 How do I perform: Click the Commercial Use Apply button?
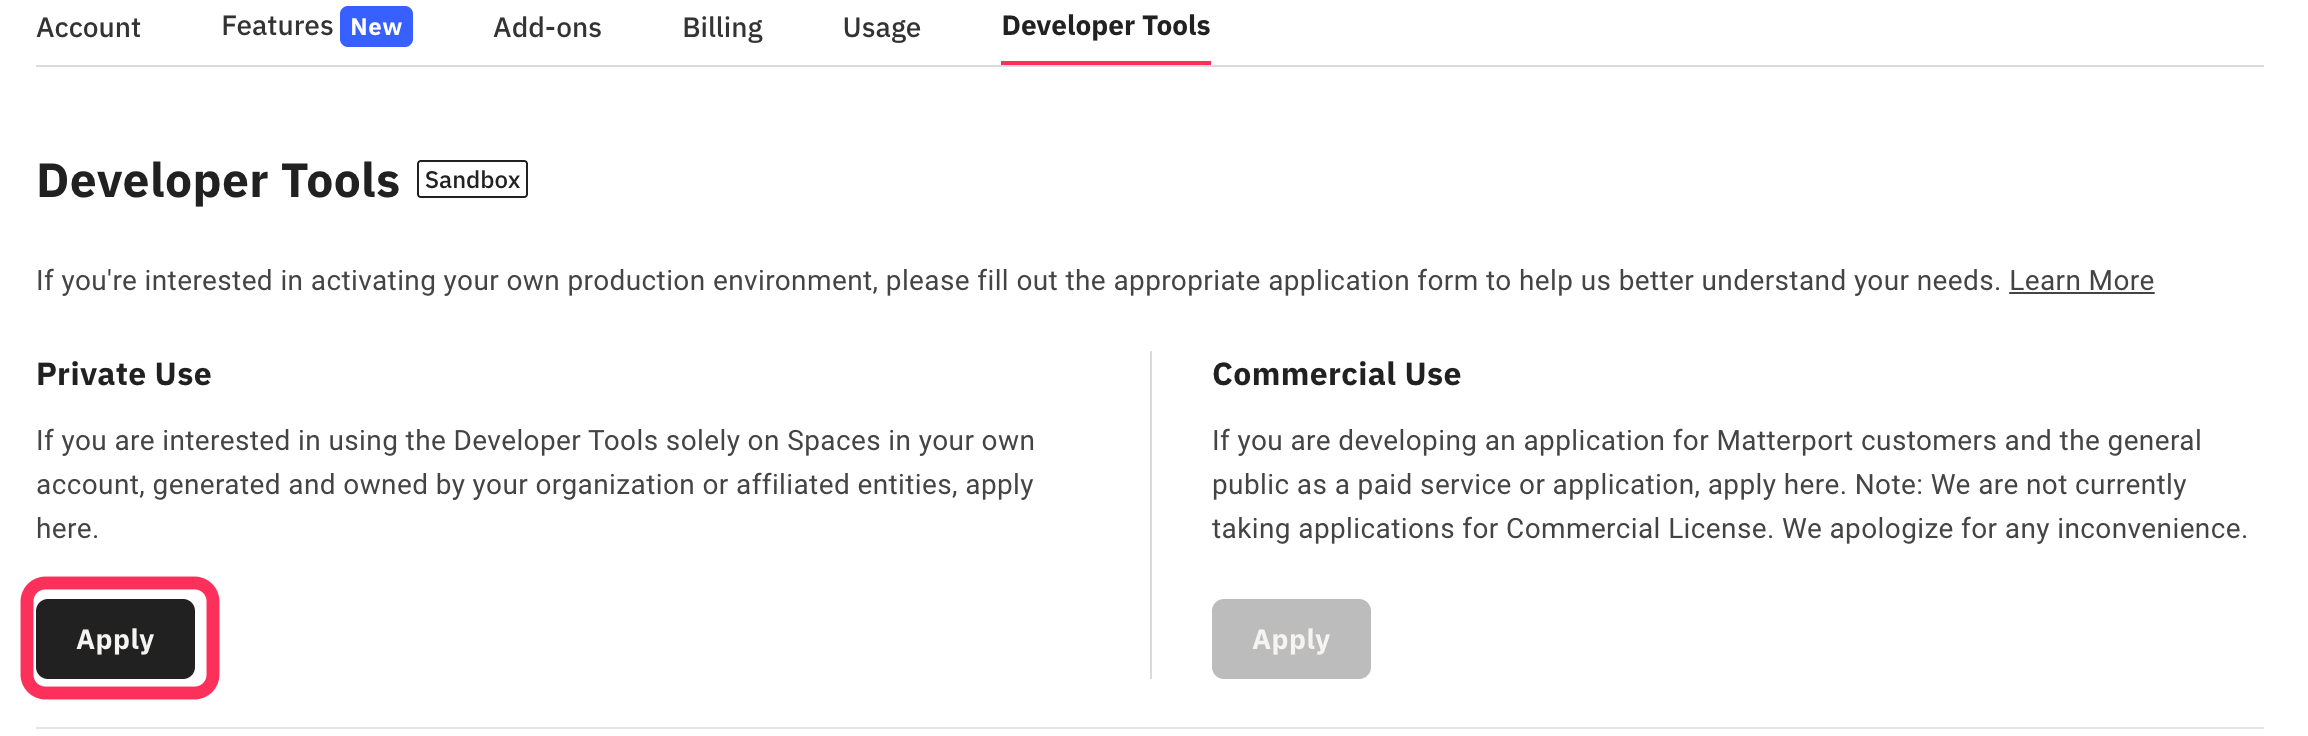[1291, 639]
